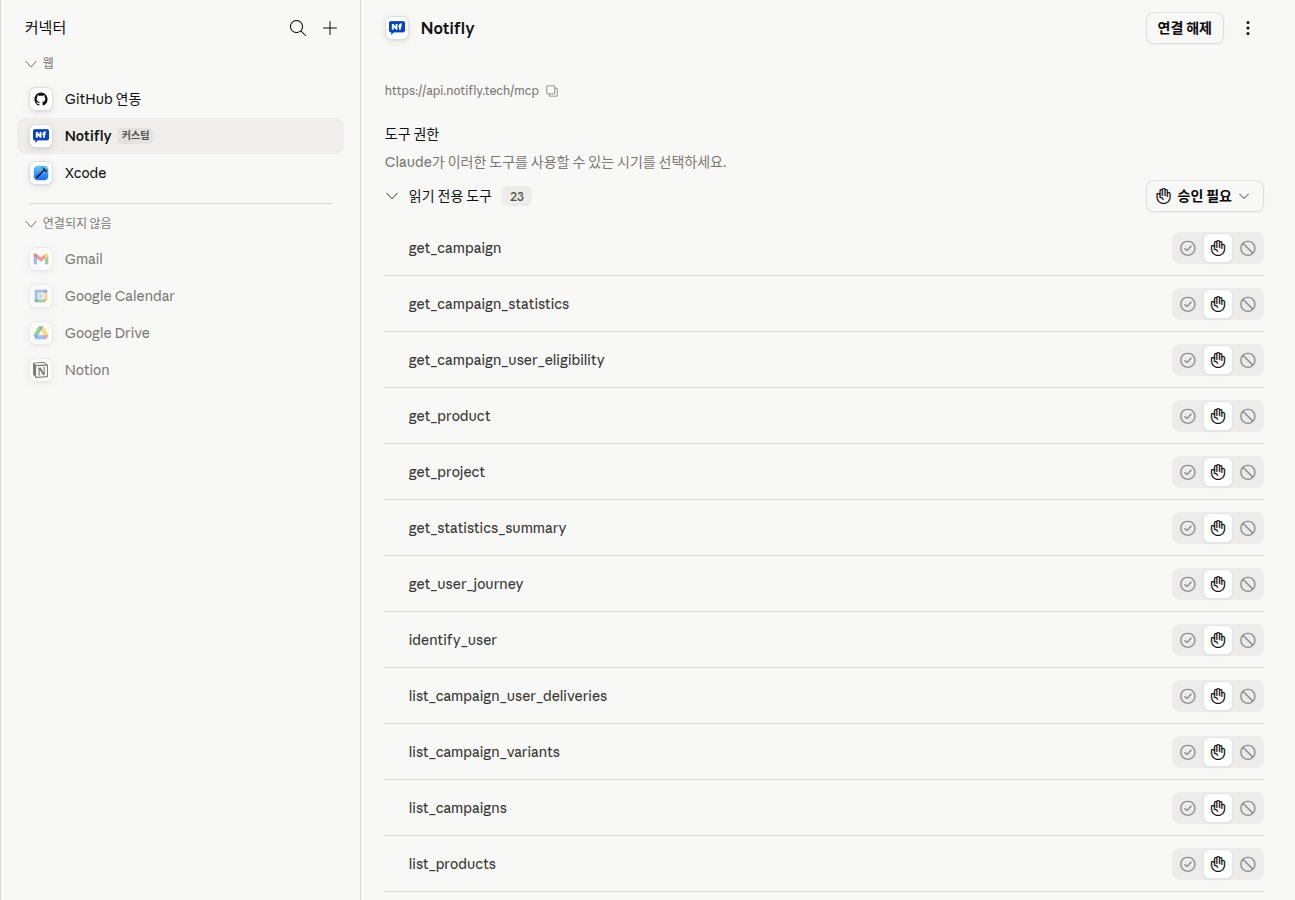1295x900 pixels.
Task: Require approval for get_project
Action: (x=1218, y=472)
